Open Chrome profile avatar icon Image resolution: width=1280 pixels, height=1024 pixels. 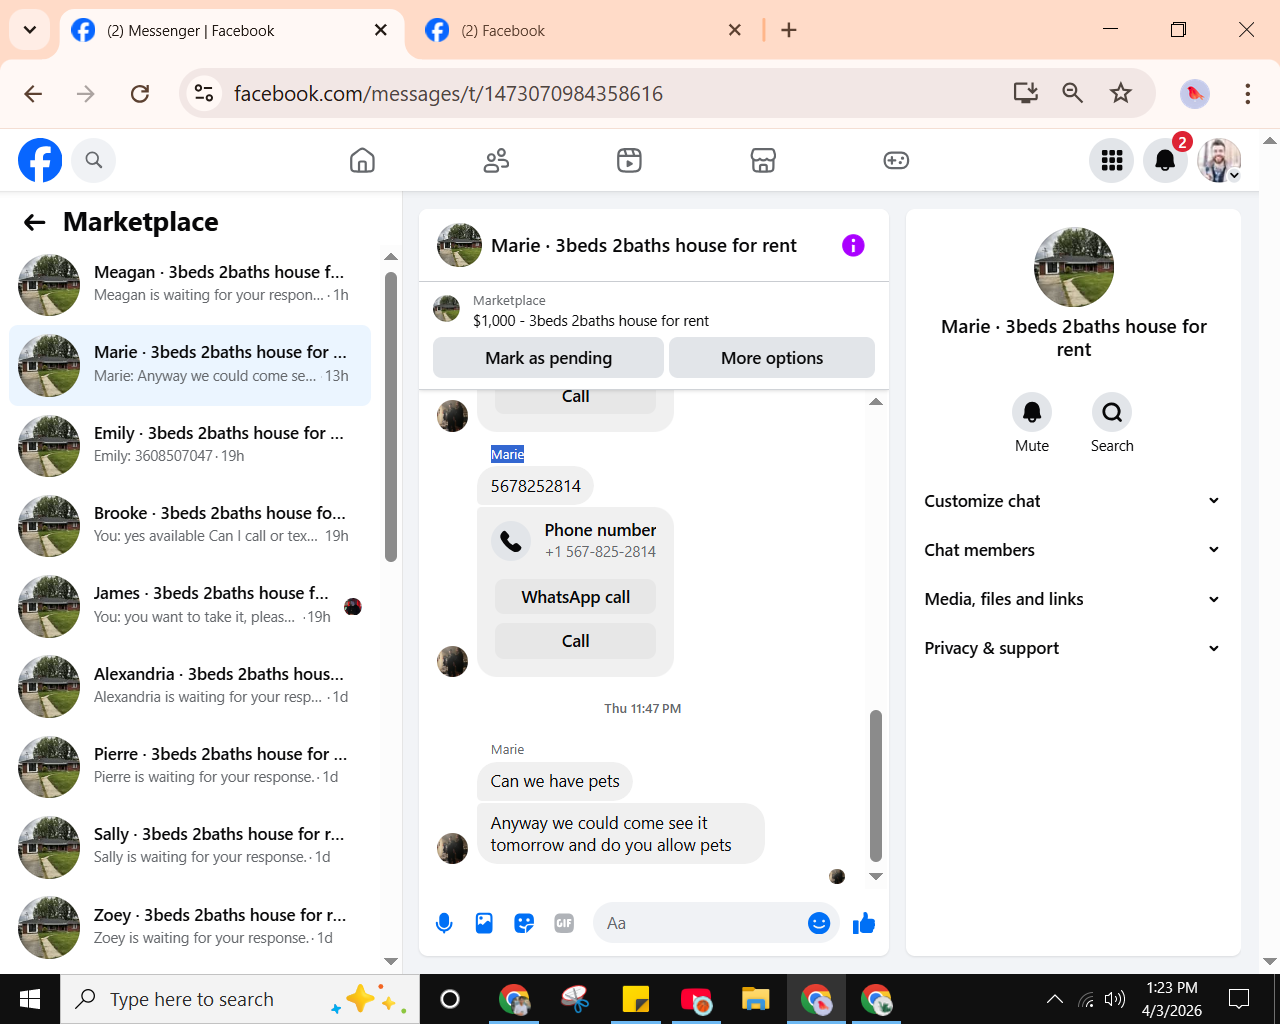coord(1194,93)
